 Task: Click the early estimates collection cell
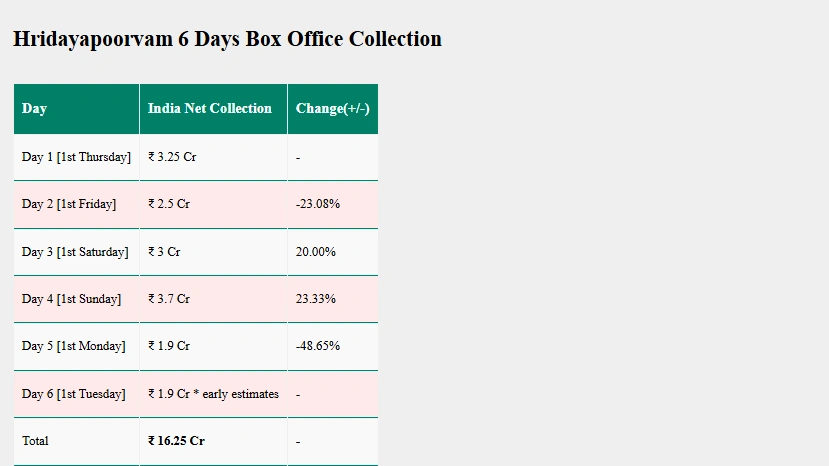tap(213, 394)
